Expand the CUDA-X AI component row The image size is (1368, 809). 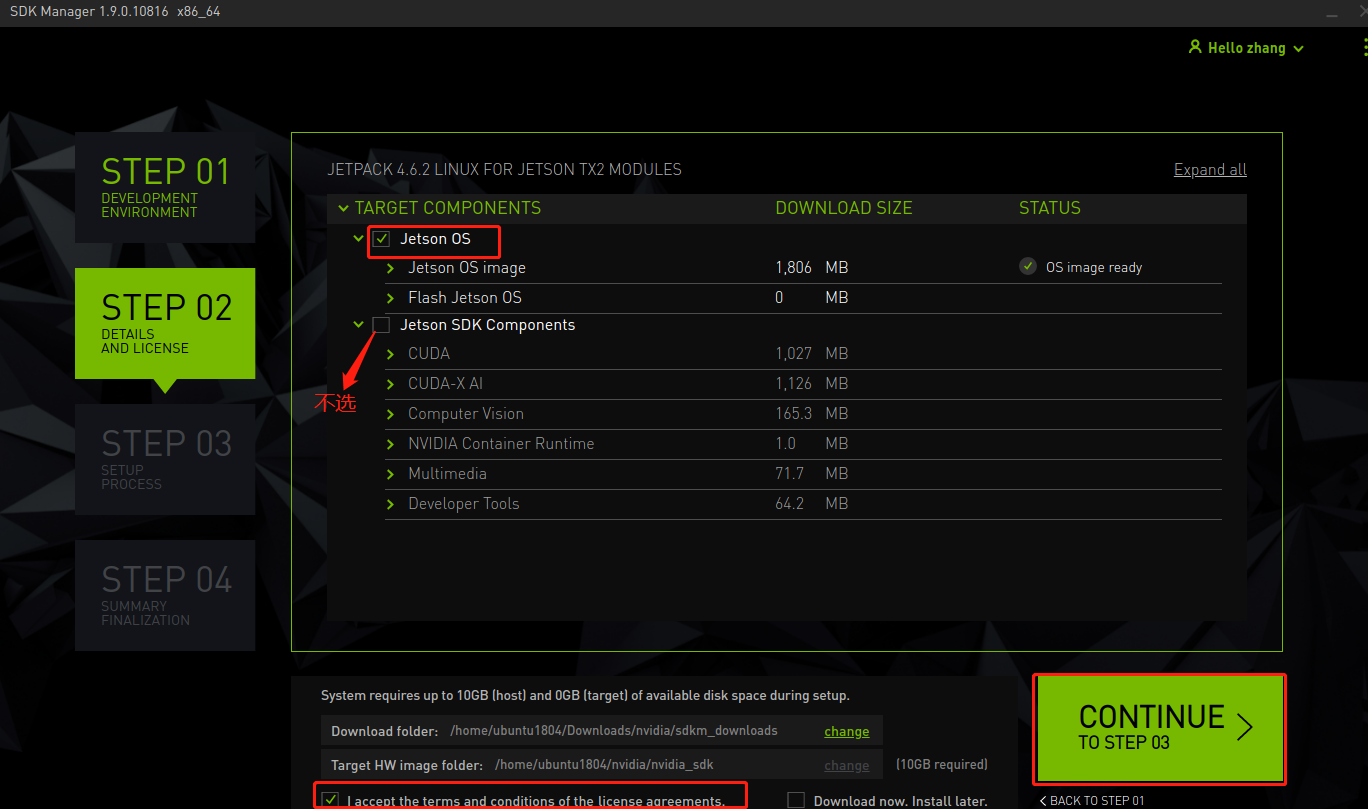pyautogui.click(x=391, y=384)
